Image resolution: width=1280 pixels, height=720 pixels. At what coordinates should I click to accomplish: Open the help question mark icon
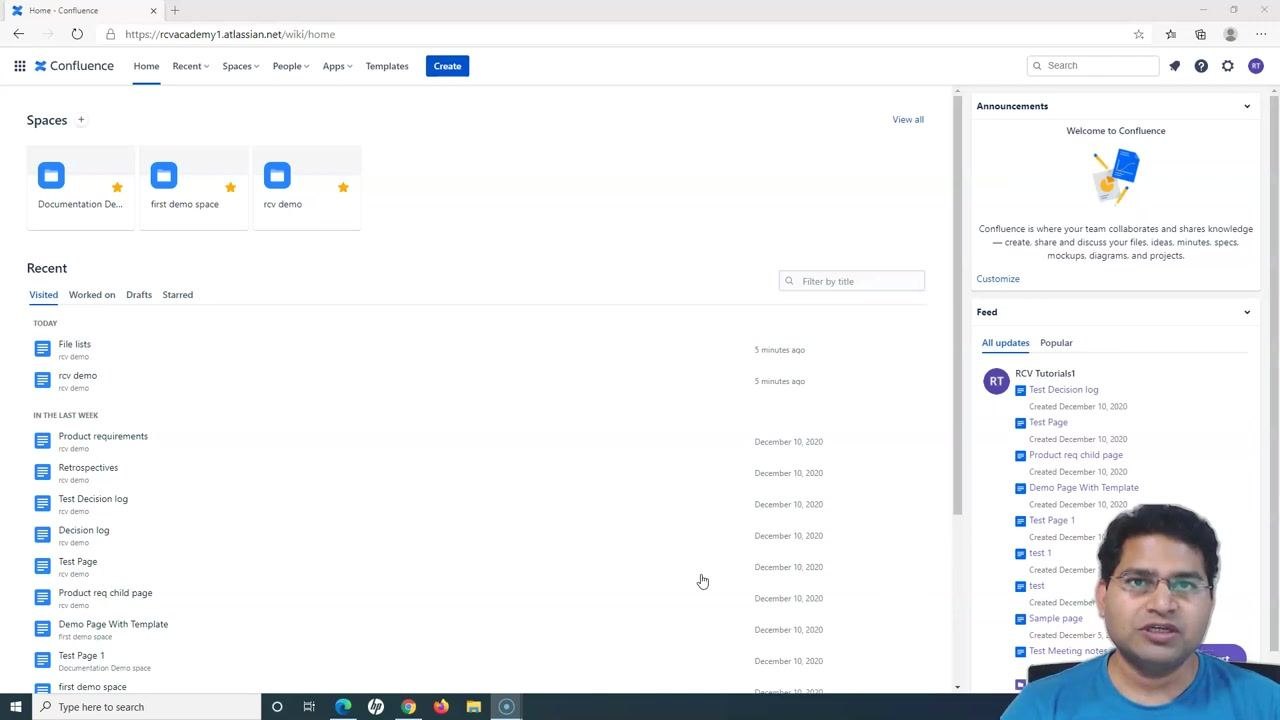pyautogui.click(x=1201, y=66)
